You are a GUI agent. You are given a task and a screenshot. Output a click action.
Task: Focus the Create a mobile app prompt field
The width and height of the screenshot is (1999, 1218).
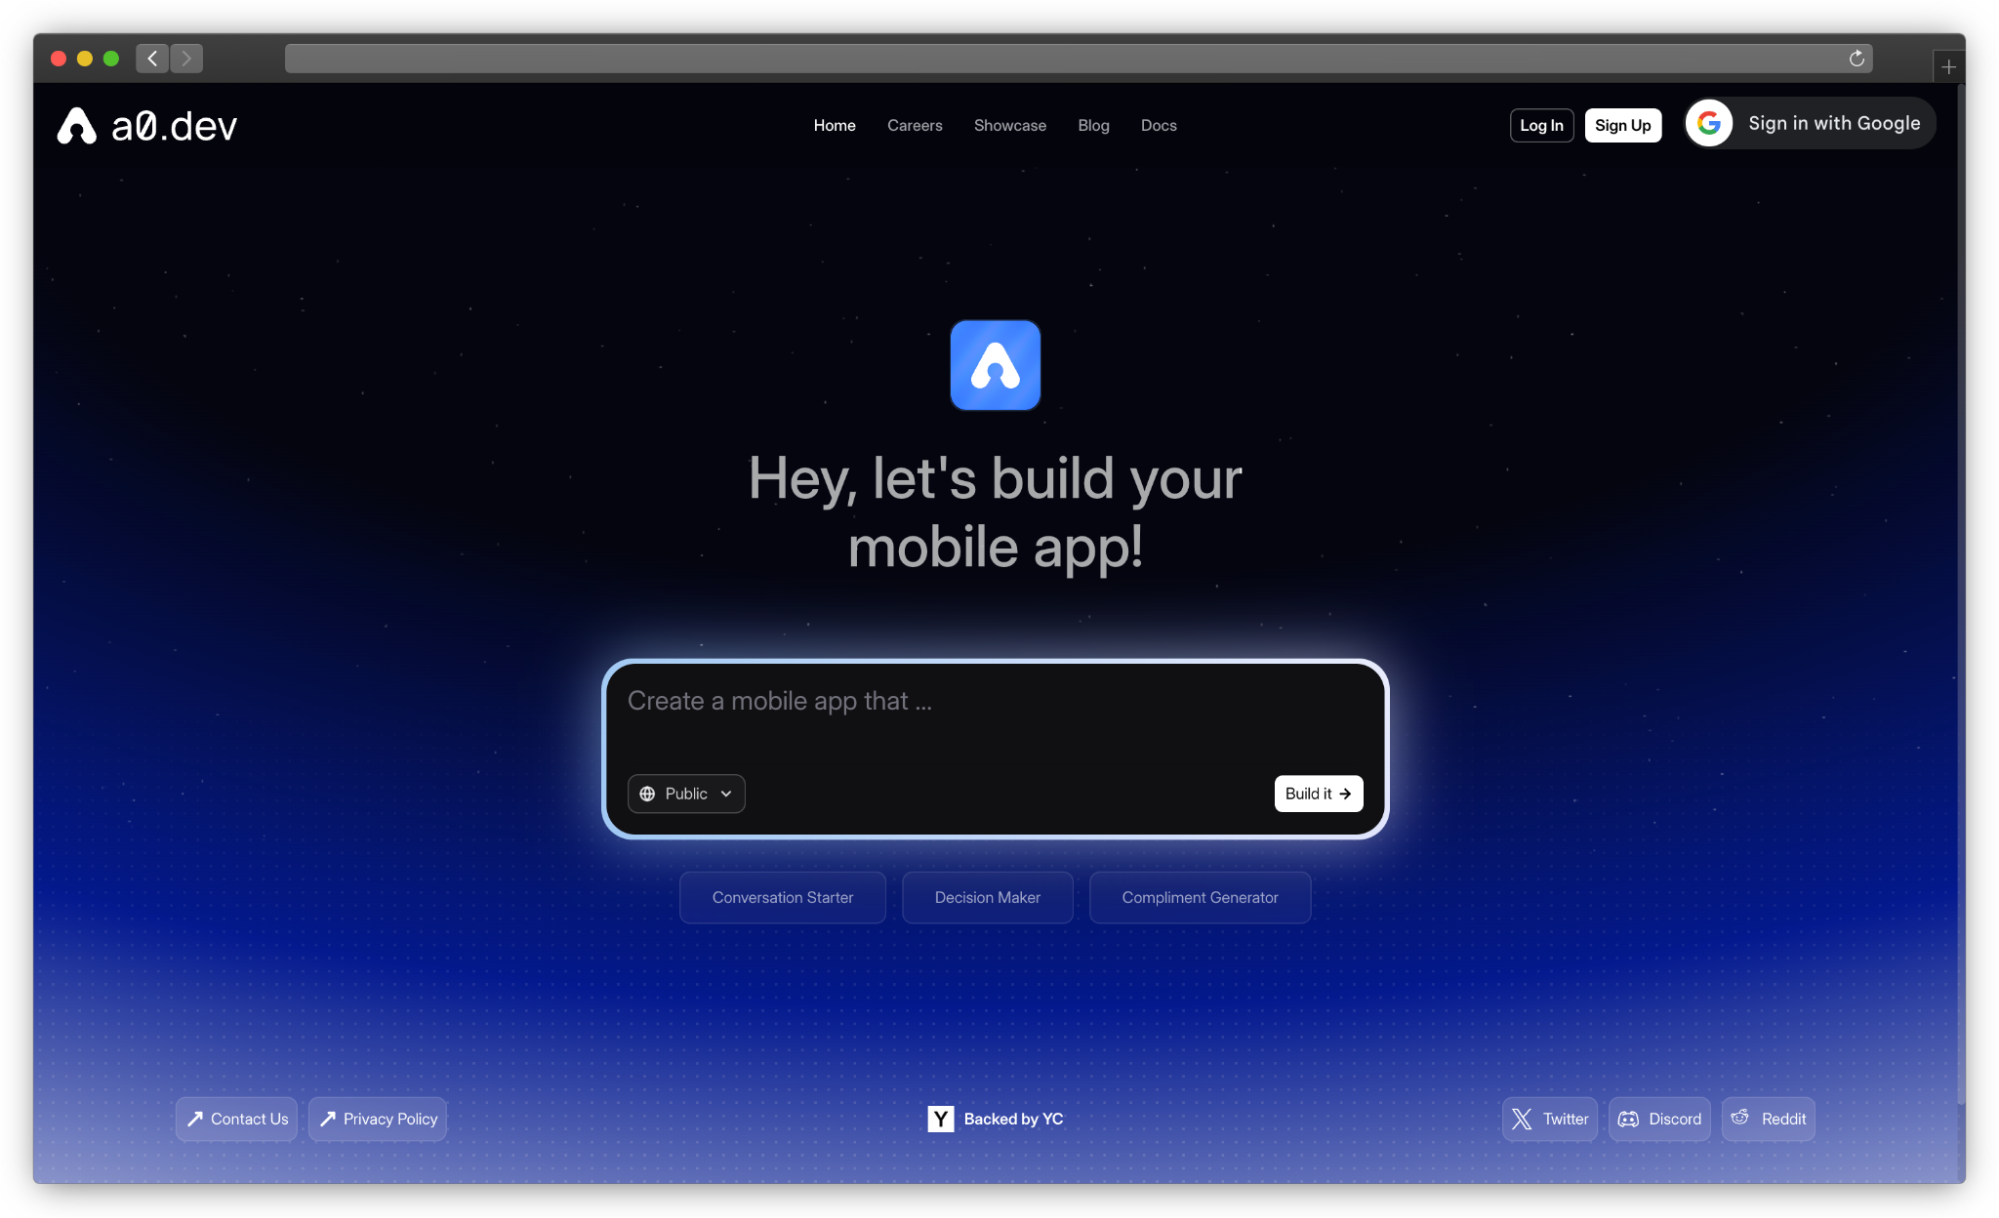pyautogui.click(x=994, y=715)
